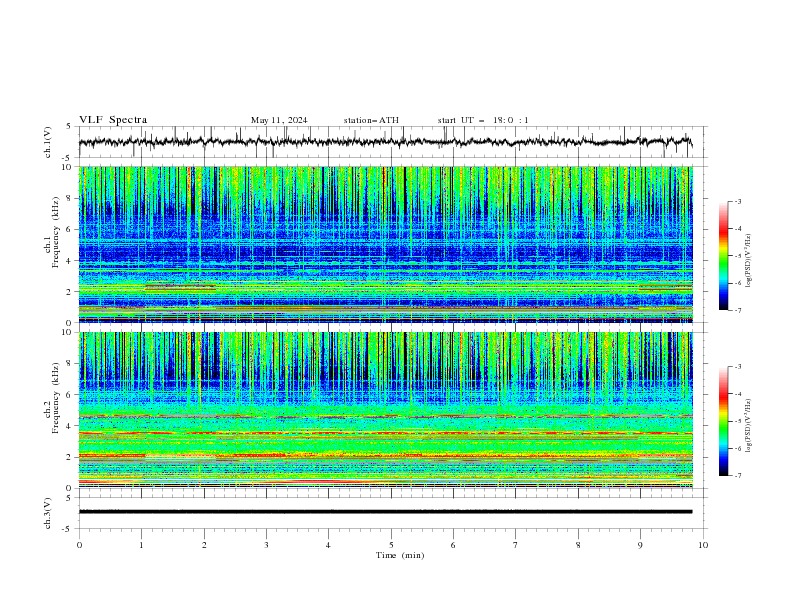Click the "VLF Spectra" title text

point(113,120)
